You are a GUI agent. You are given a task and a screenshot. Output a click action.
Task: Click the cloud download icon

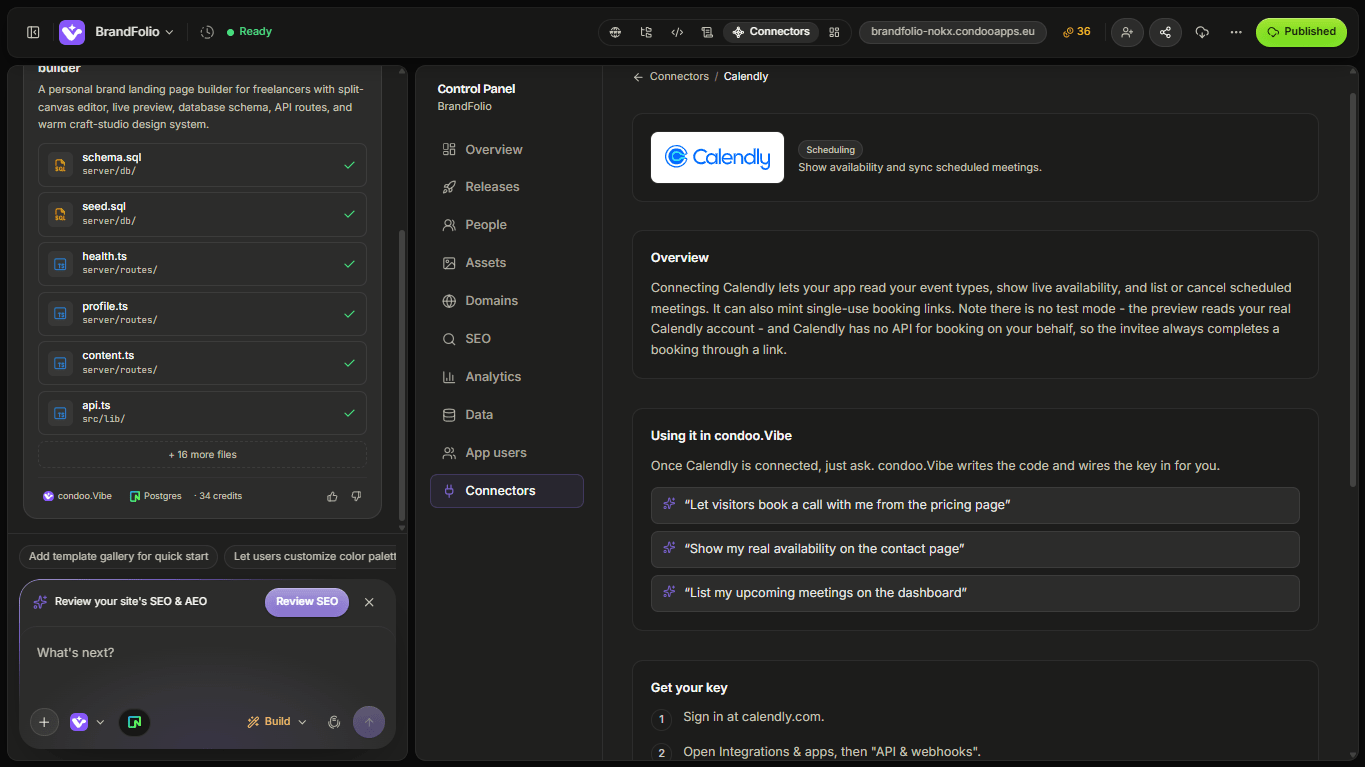click(1202, 32)
